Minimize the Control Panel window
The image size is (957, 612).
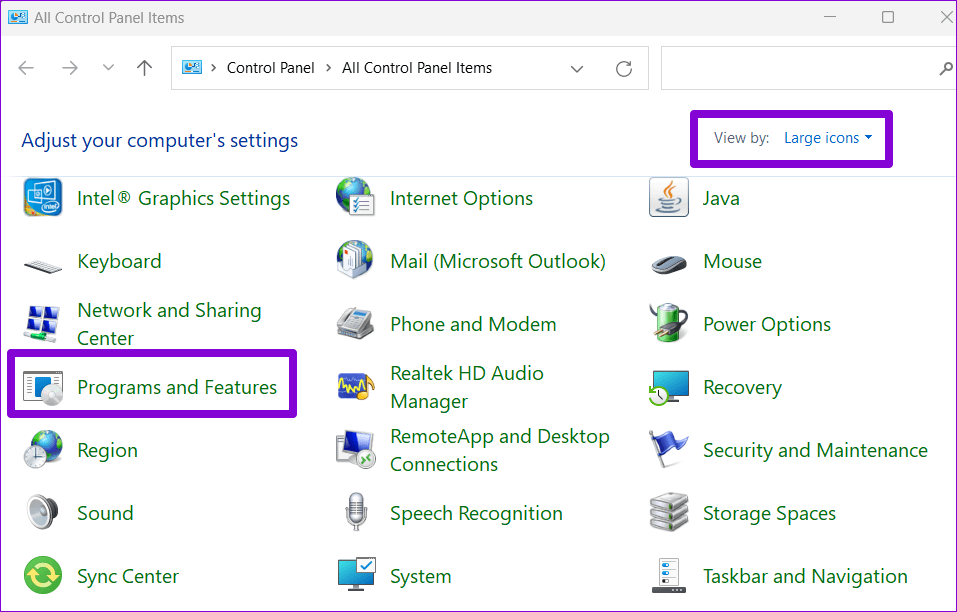pyautogui.click(x=831, y=17)
